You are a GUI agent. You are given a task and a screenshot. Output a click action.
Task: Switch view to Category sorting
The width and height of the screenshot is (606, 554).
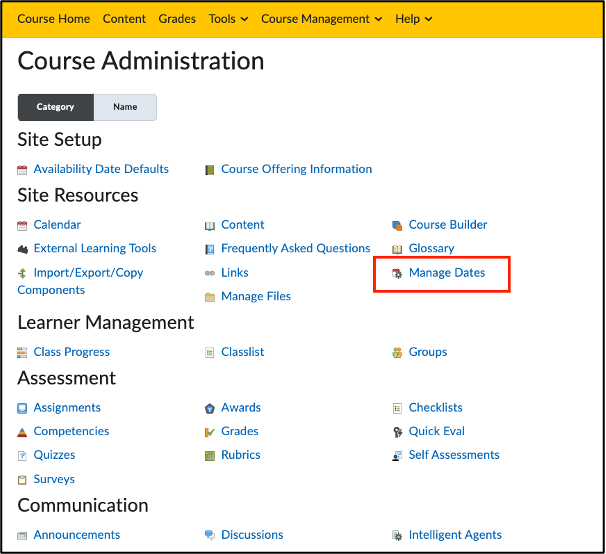[56, 107]
